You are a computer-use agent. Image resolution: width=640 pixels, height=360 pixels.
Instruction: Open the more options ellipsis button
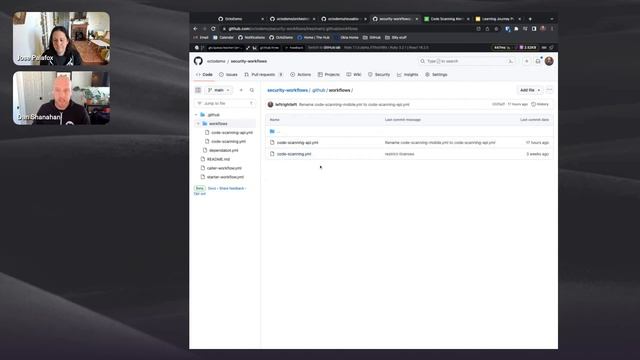coord(549,90)
